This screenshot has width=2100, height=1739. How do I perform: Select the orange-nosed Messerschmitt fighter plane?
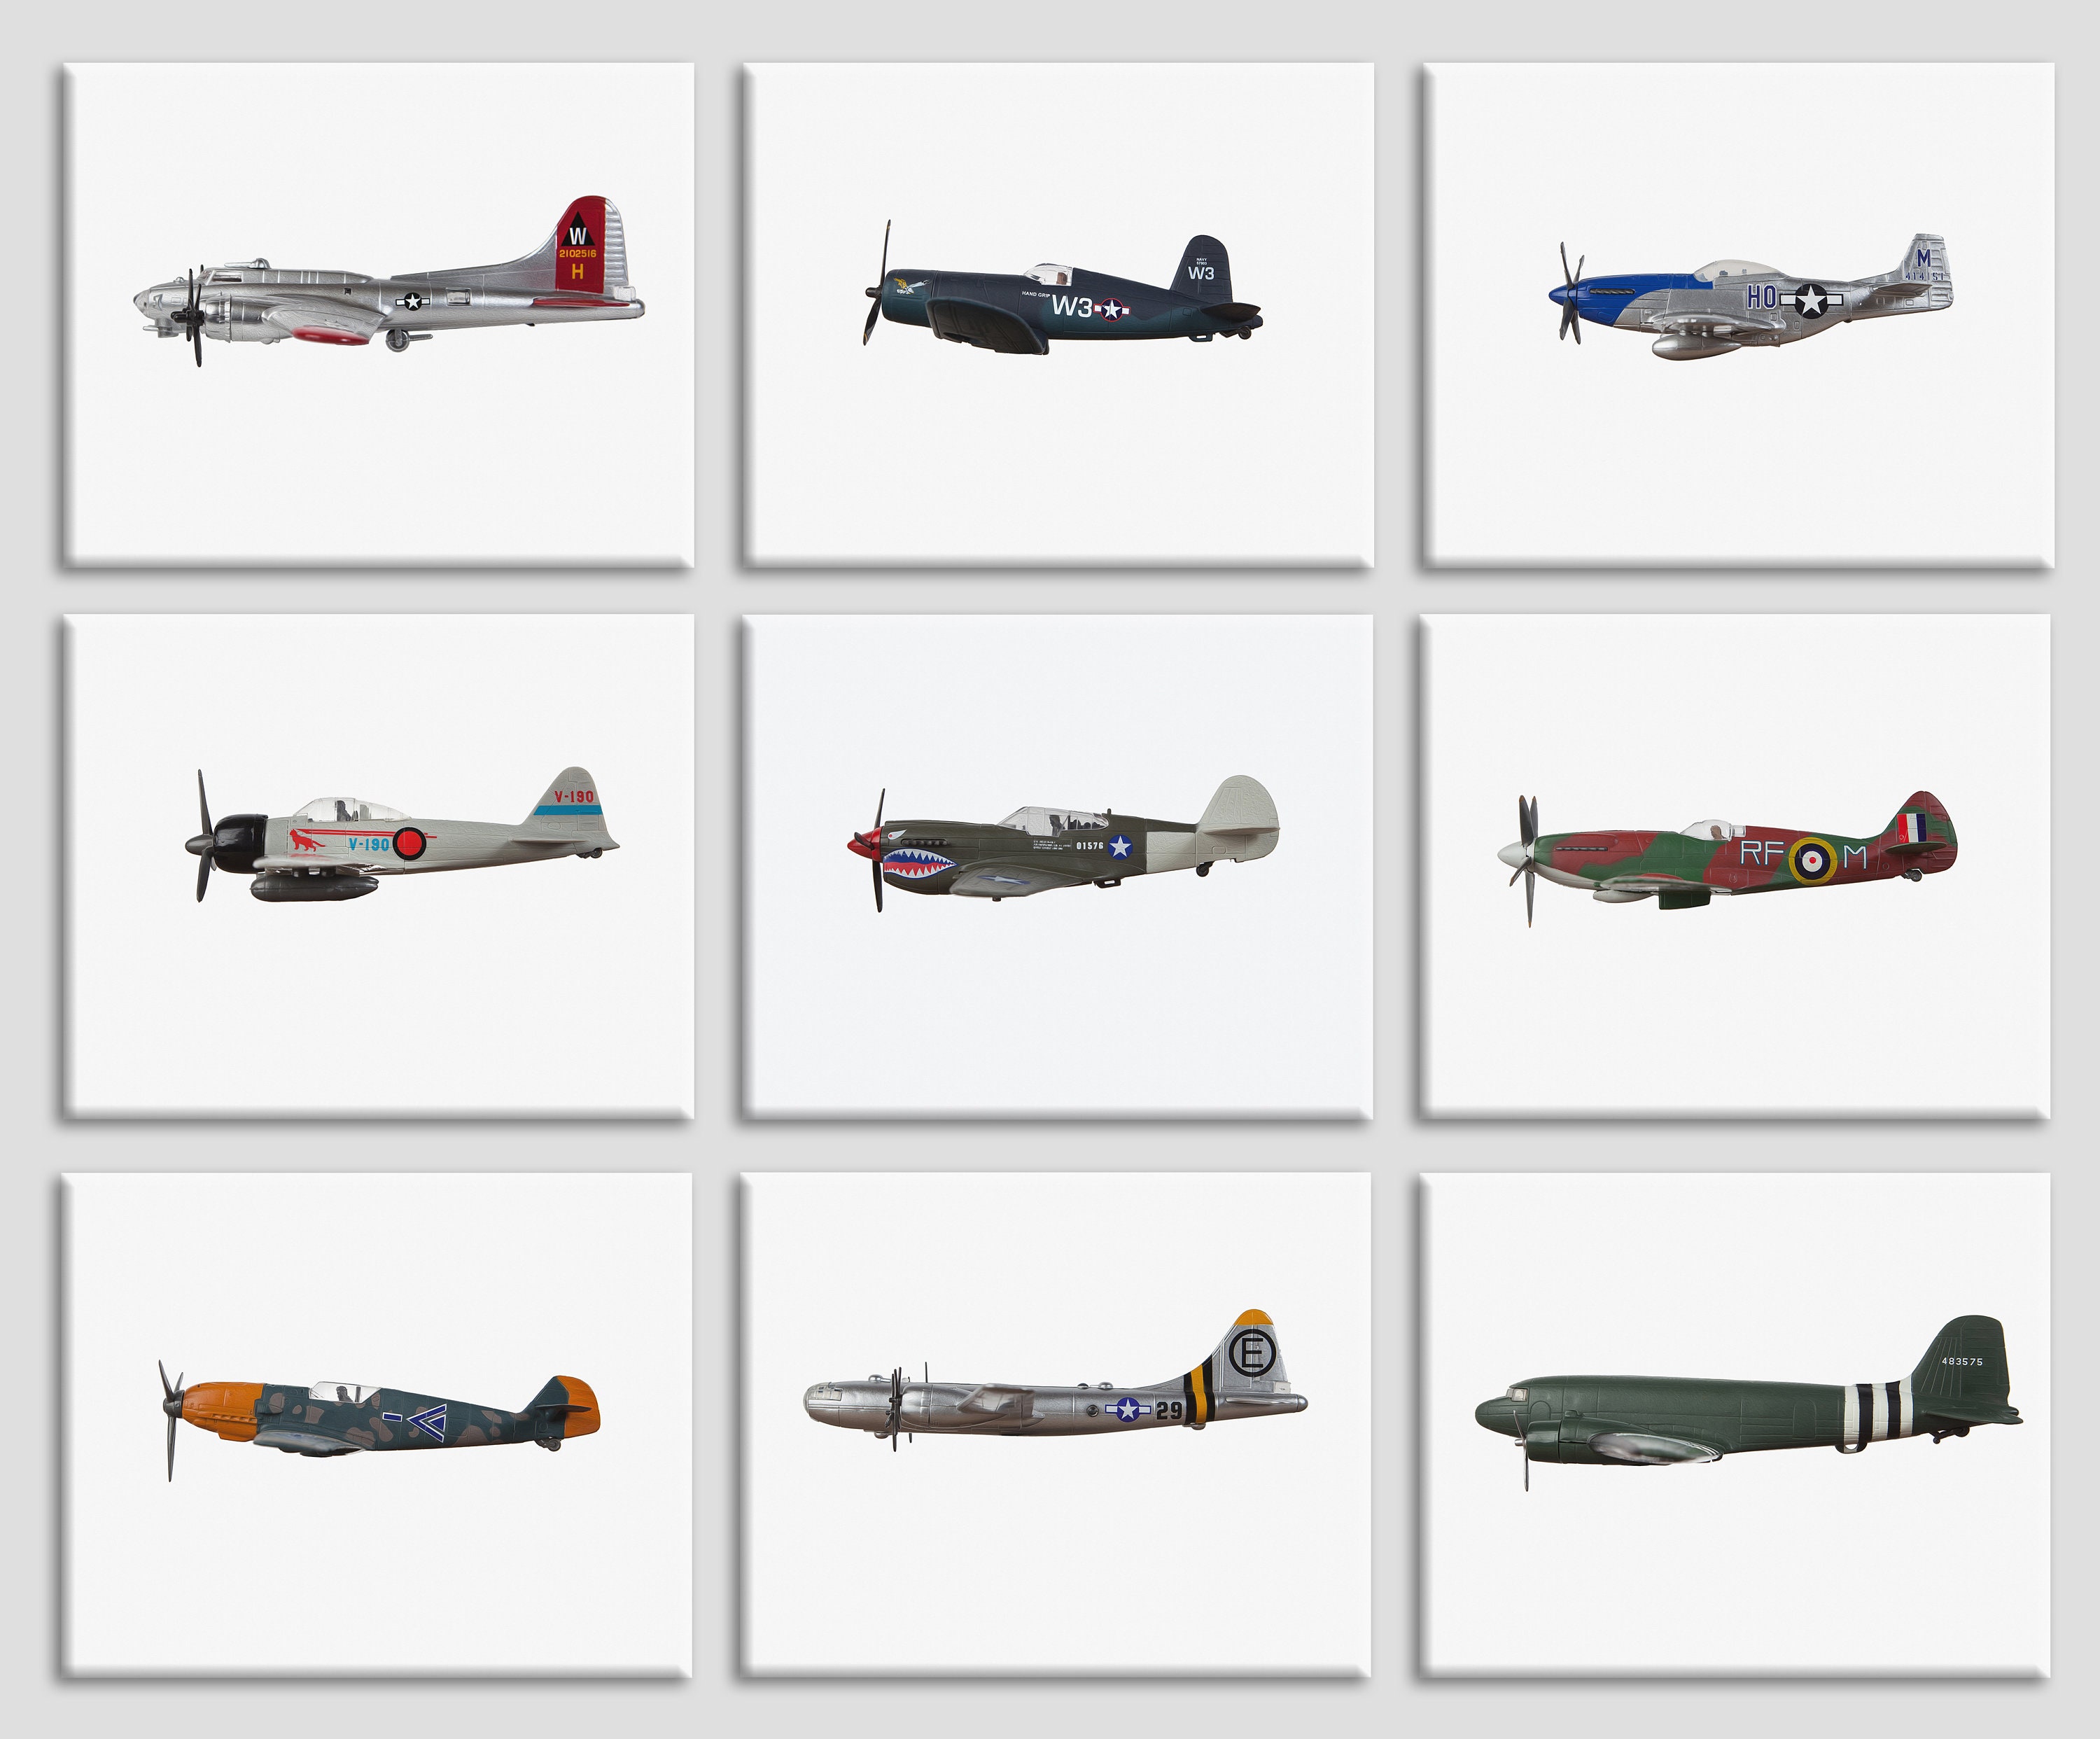[379, 1418]
